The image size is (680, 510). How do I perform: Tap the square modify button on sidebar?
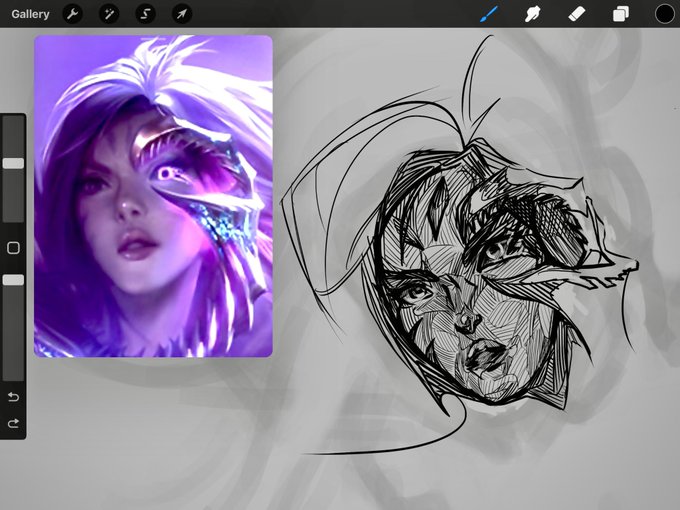[13, 248]
